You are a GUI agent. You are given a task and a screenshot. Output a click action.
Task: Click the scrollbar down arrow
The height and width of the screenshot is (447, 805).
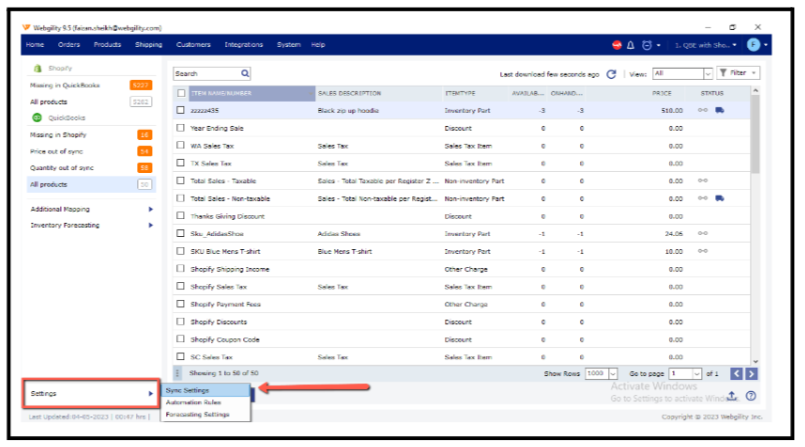(755, 361)
